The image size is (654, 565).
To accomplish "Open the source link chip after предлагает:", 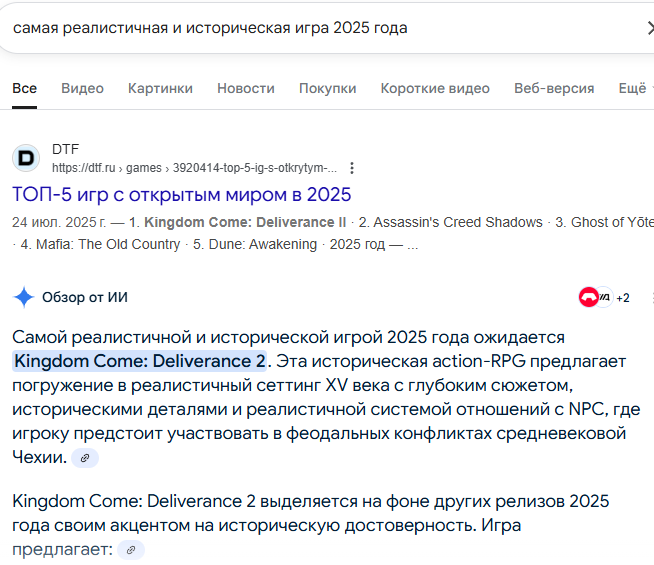I will [x=131, y=550].
